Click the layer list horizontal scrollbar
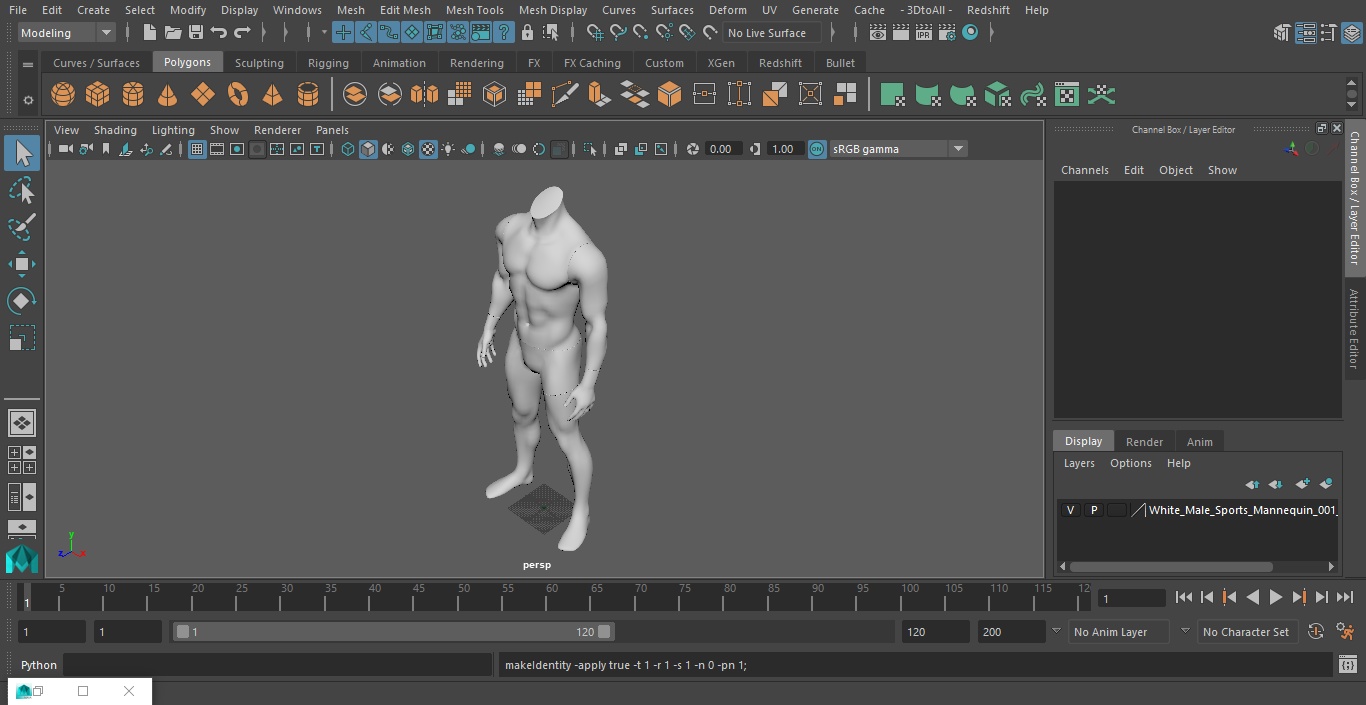Screen dimensions: 1366x705 pyautogui.click(x=1171, y=566)
